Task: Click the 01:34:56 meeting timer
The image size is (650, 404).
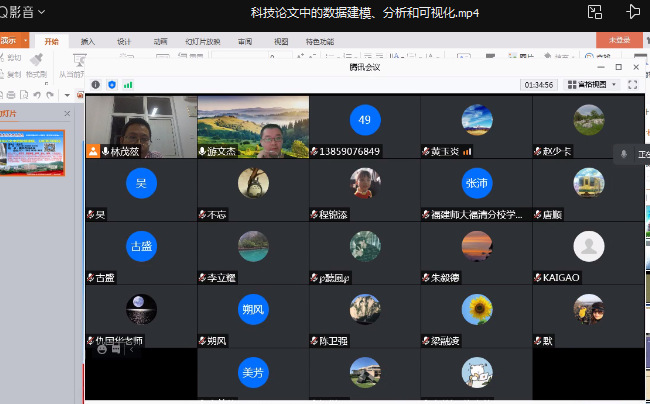Action: coord(539,85)
